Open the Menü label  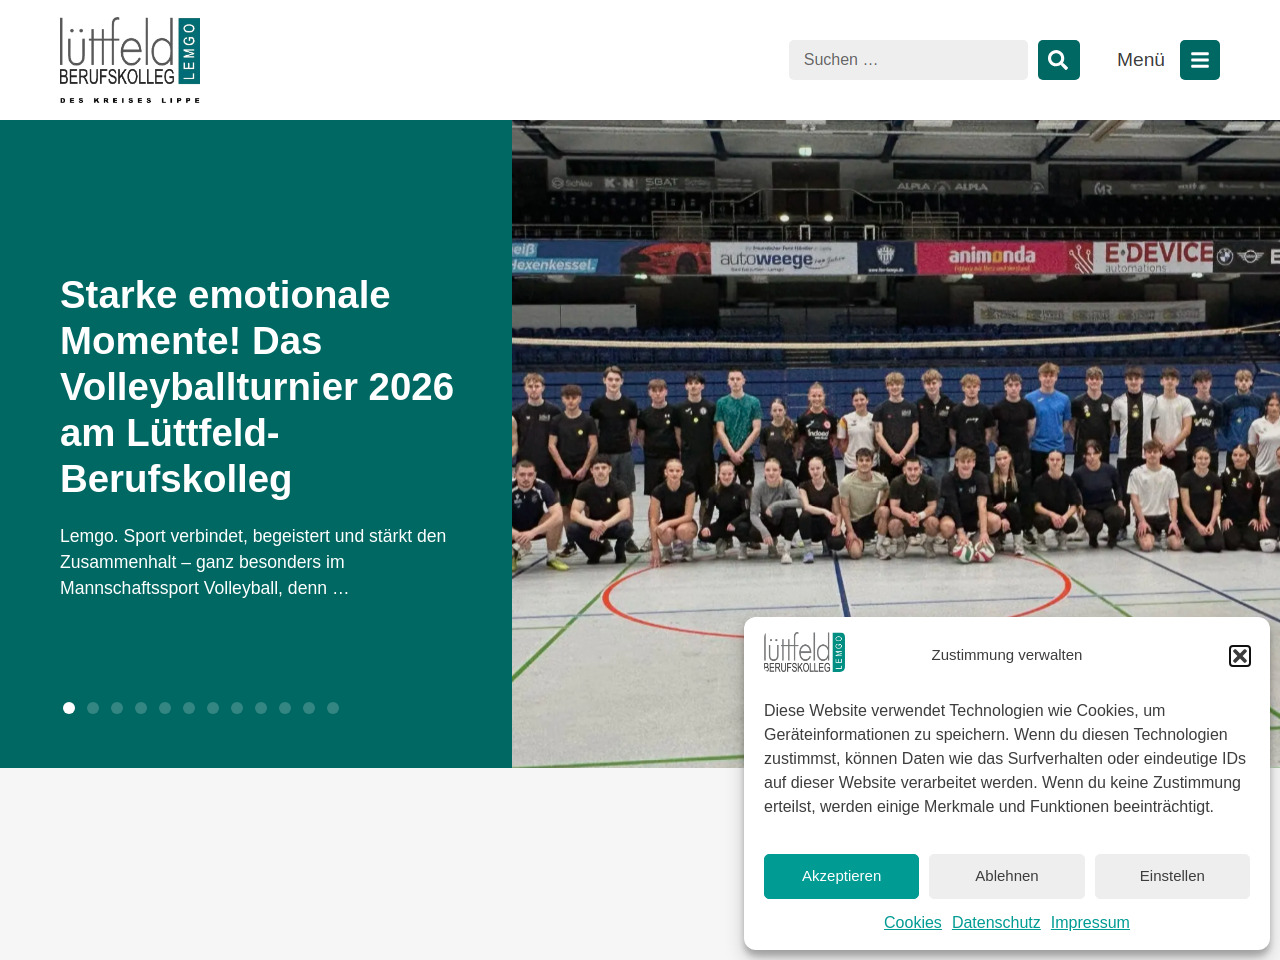tap(1140, 60)
